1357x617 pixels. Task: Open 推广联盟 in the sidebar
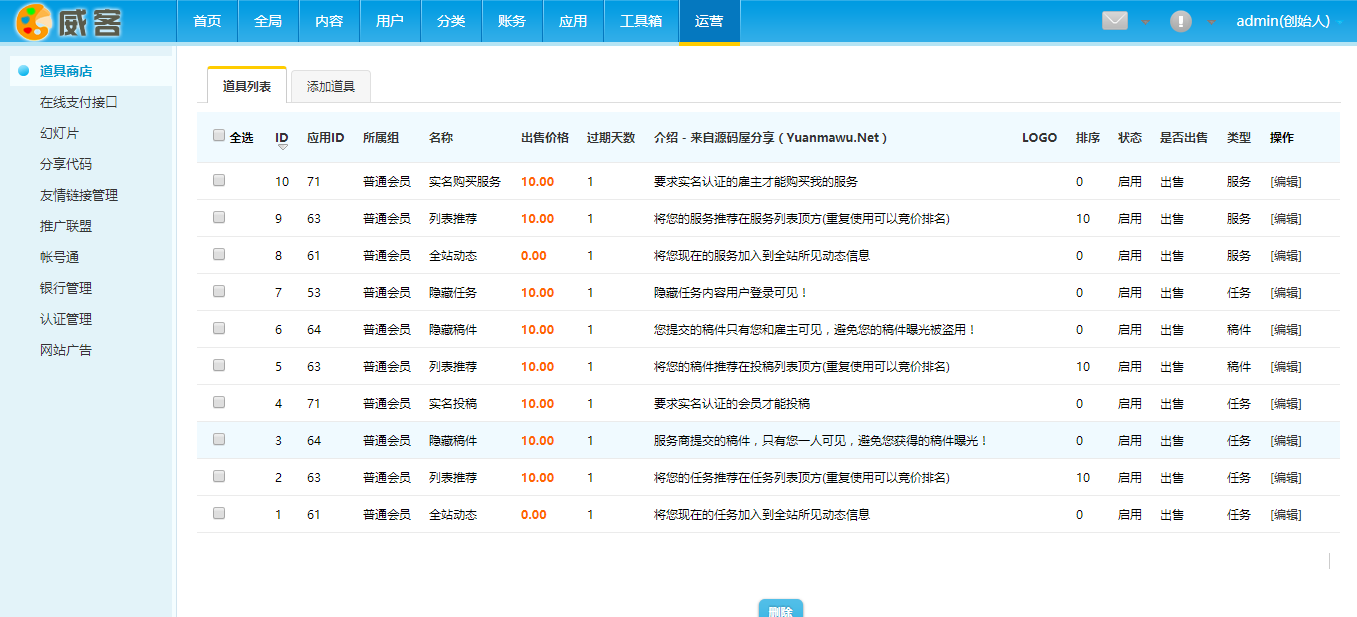pos(66,226)
